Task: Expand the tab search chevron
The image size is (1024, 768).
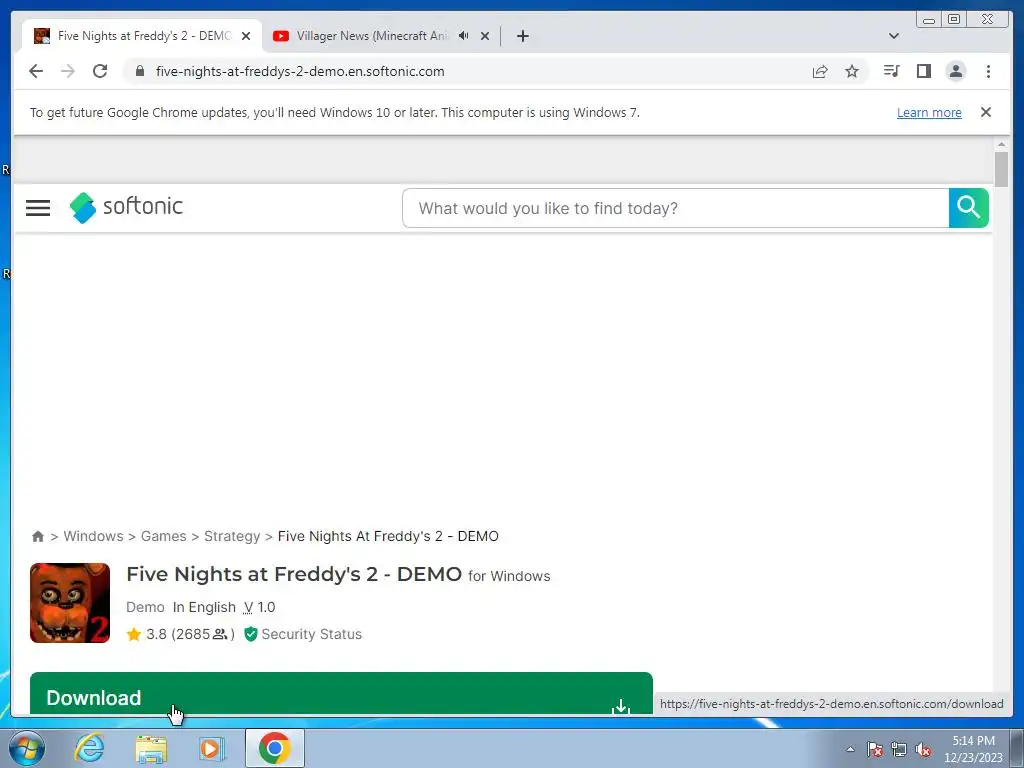Action: coord(894,36)
